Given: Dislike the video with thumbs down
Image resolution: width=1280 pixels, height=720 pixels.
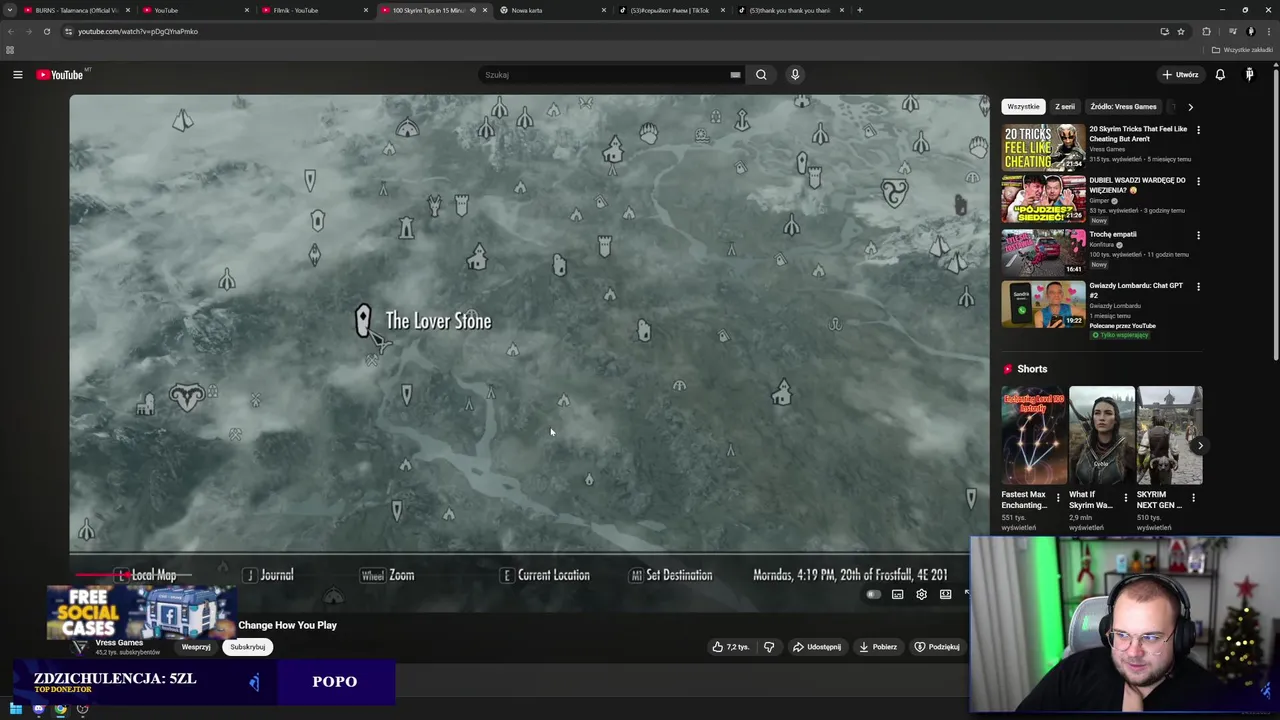Looking at the screenshot, I should pyautogui.click(x=769, y=647).
